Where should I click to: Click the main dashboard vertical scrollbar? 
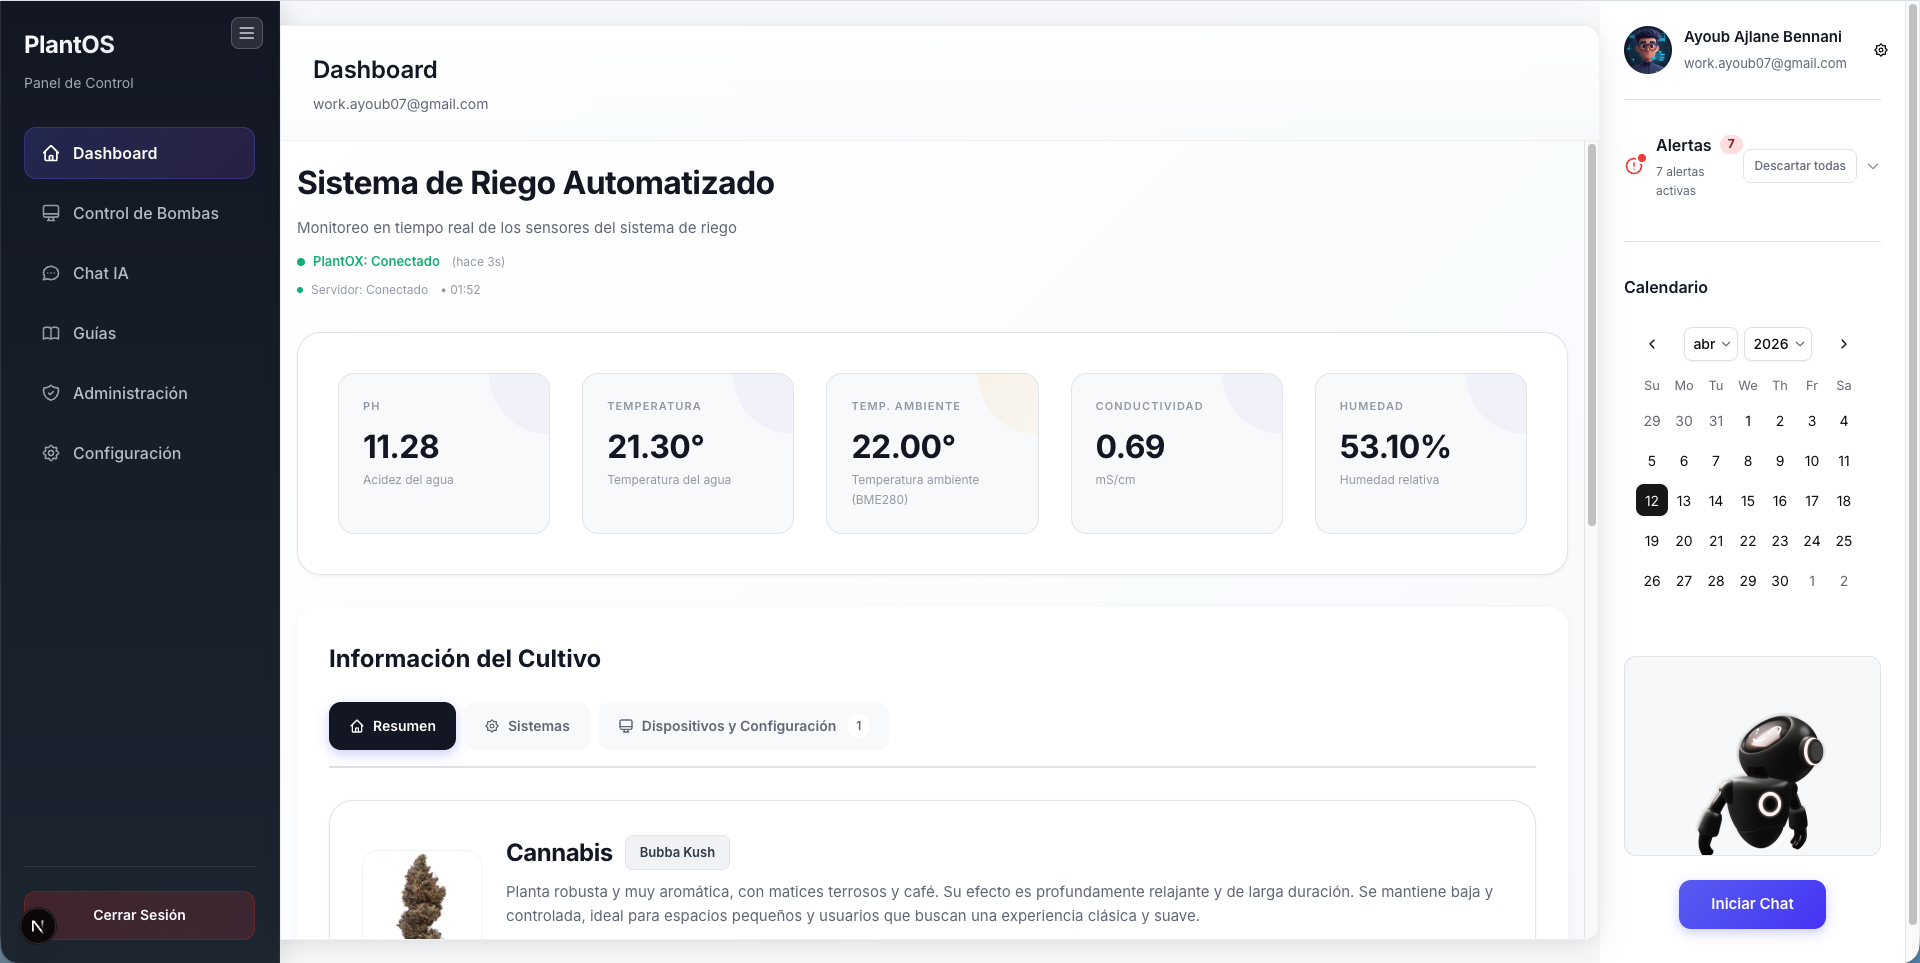click(1592, 335)
